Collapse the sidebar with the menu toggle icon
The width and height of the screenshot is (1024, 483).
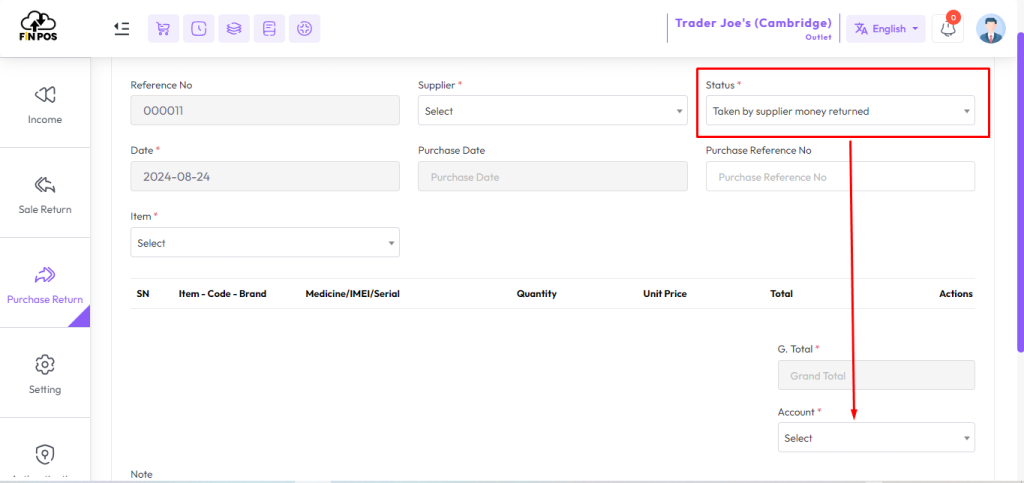121,28
